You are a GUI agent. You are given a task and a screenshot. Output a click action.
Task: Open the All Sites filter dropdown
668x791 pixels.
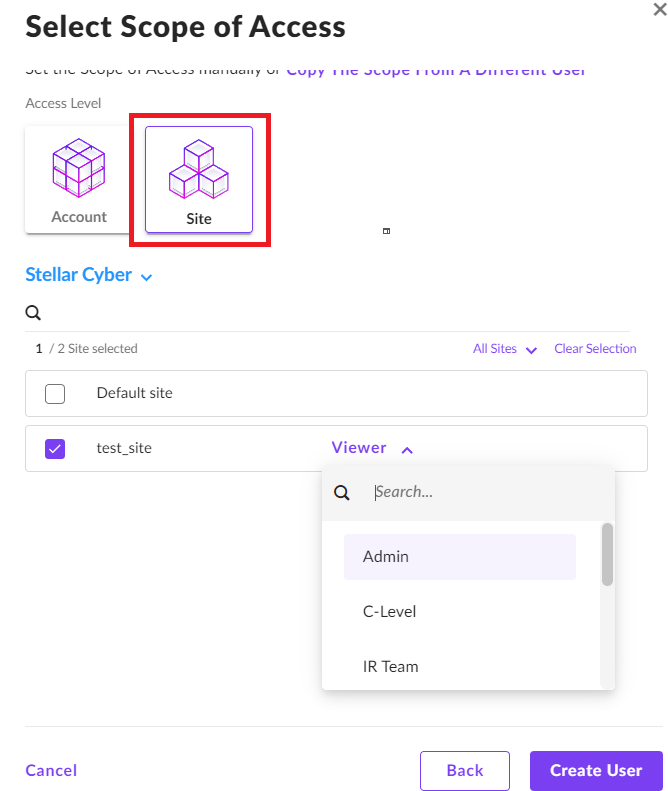(x=505, y=349)
